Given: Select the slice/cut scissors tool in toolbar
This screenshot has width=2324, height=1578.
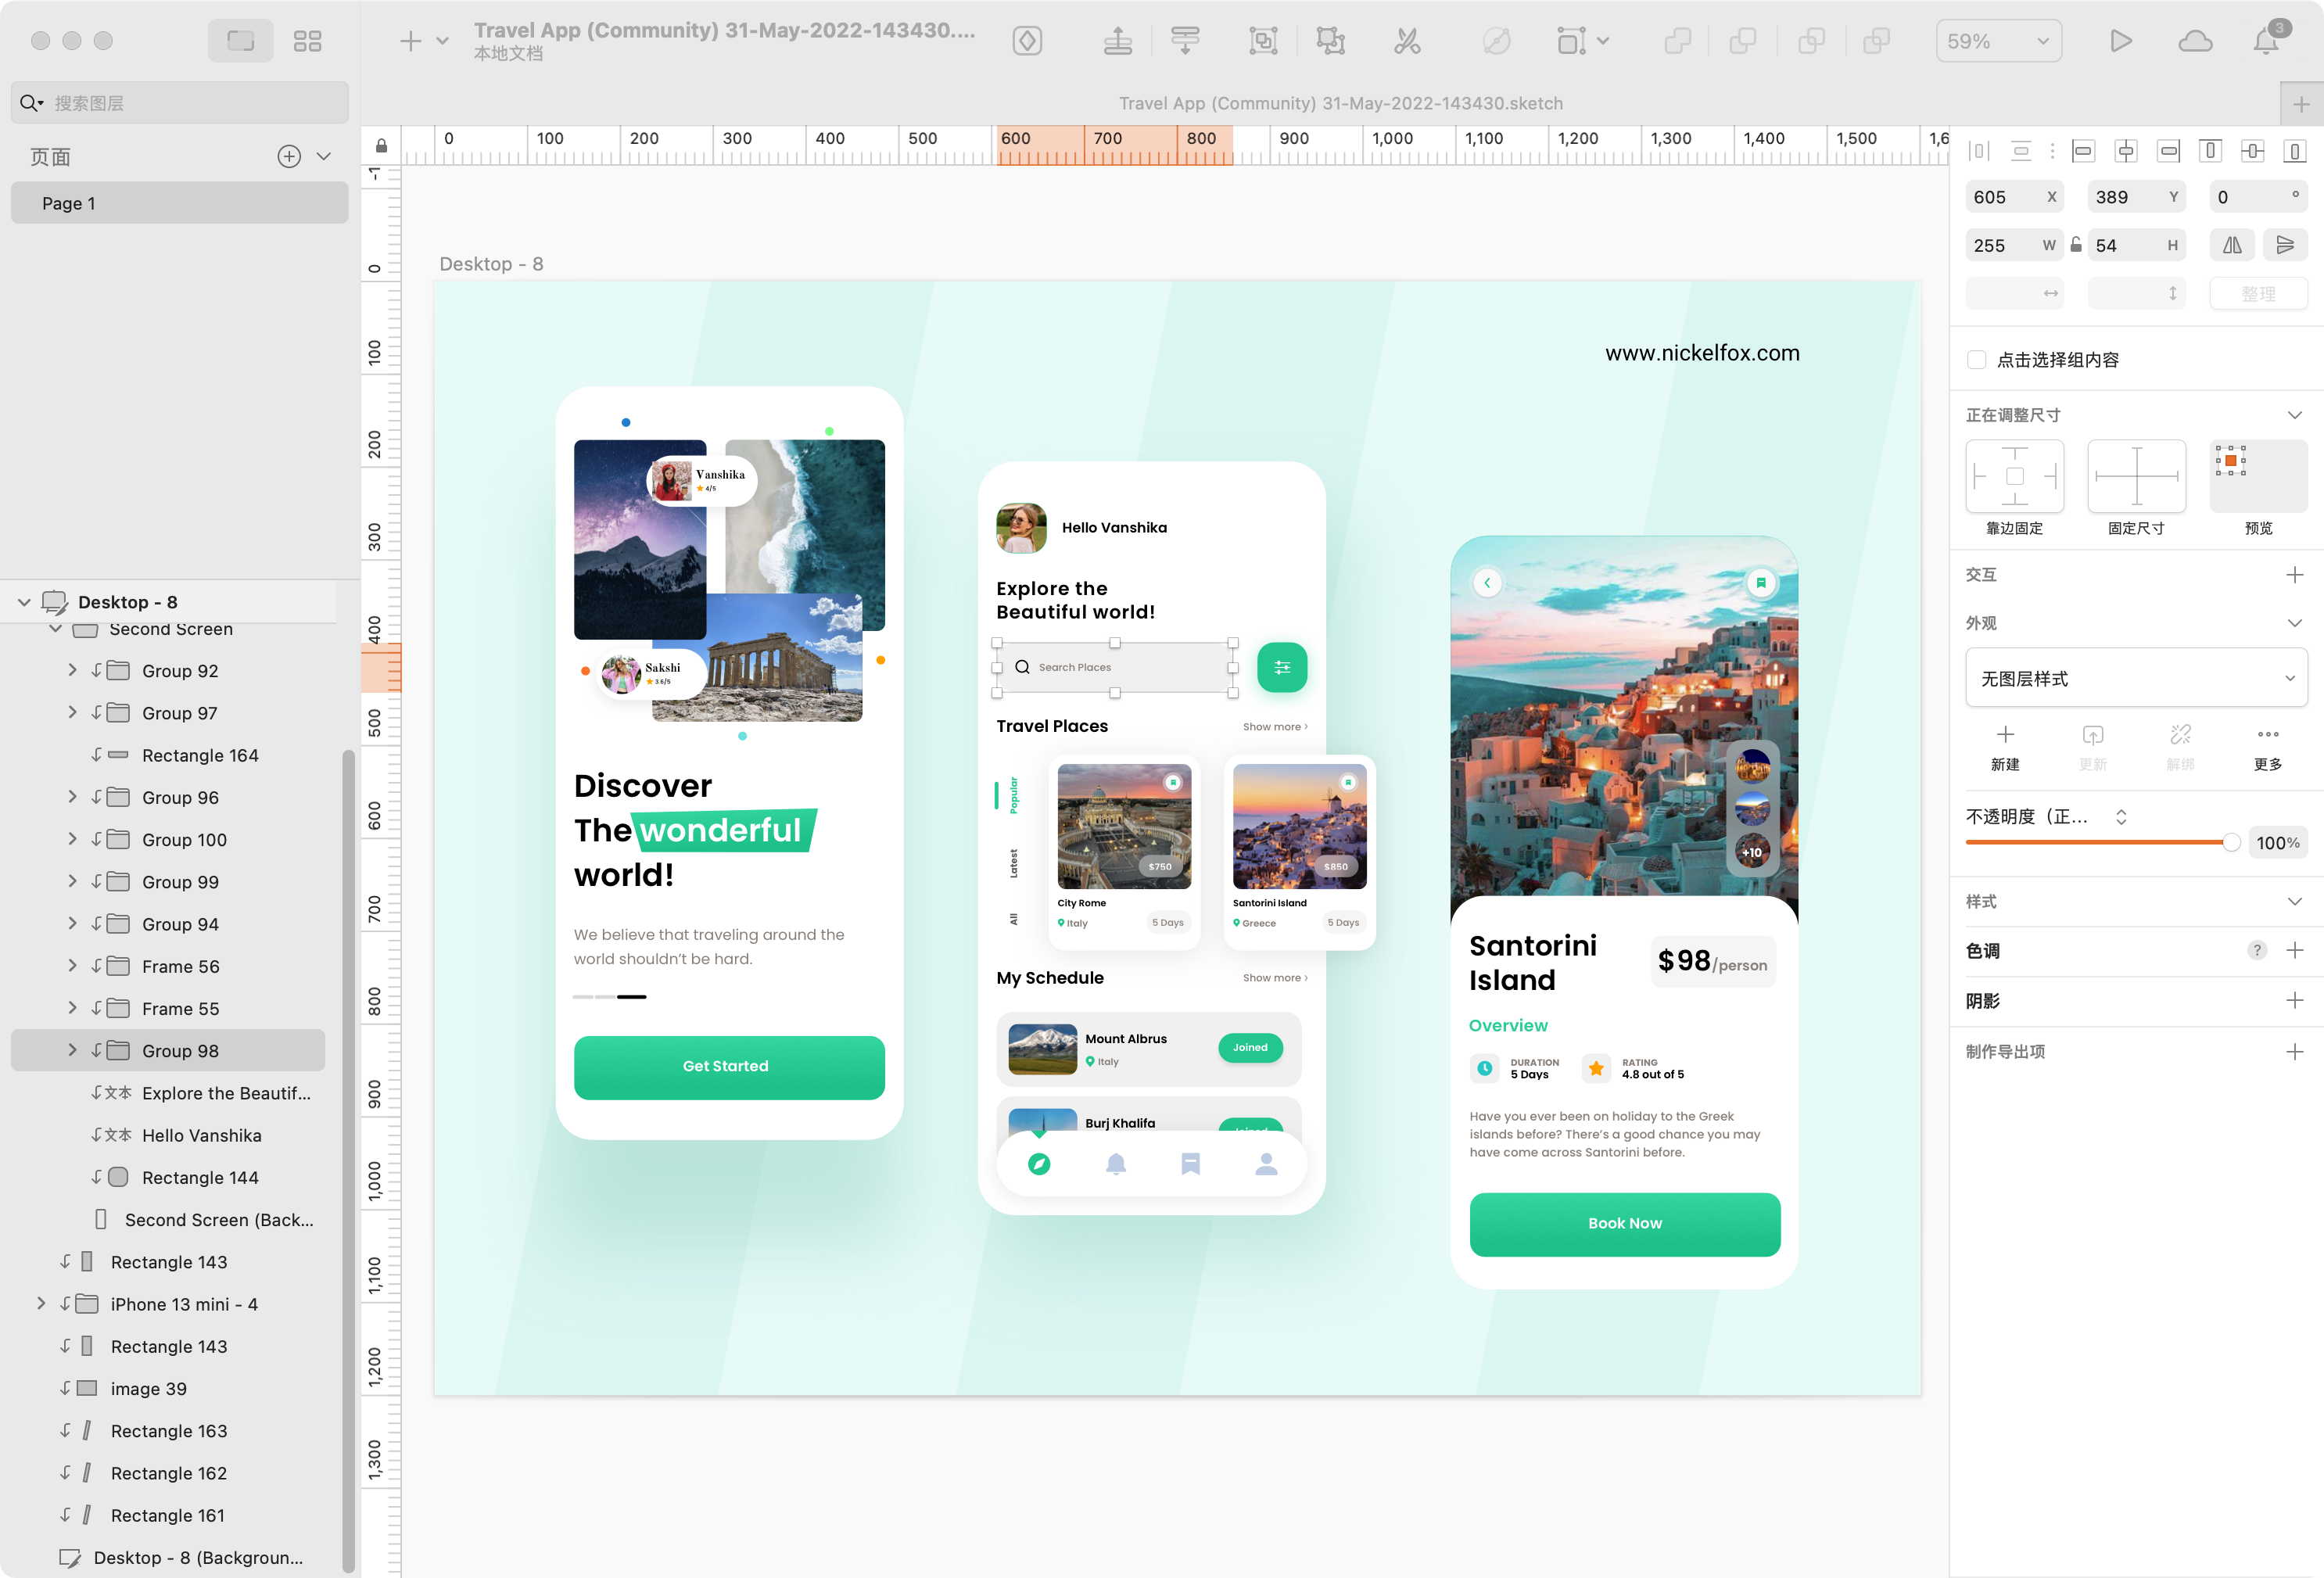Looking at the screenshot, I should tap(1407, 41).
